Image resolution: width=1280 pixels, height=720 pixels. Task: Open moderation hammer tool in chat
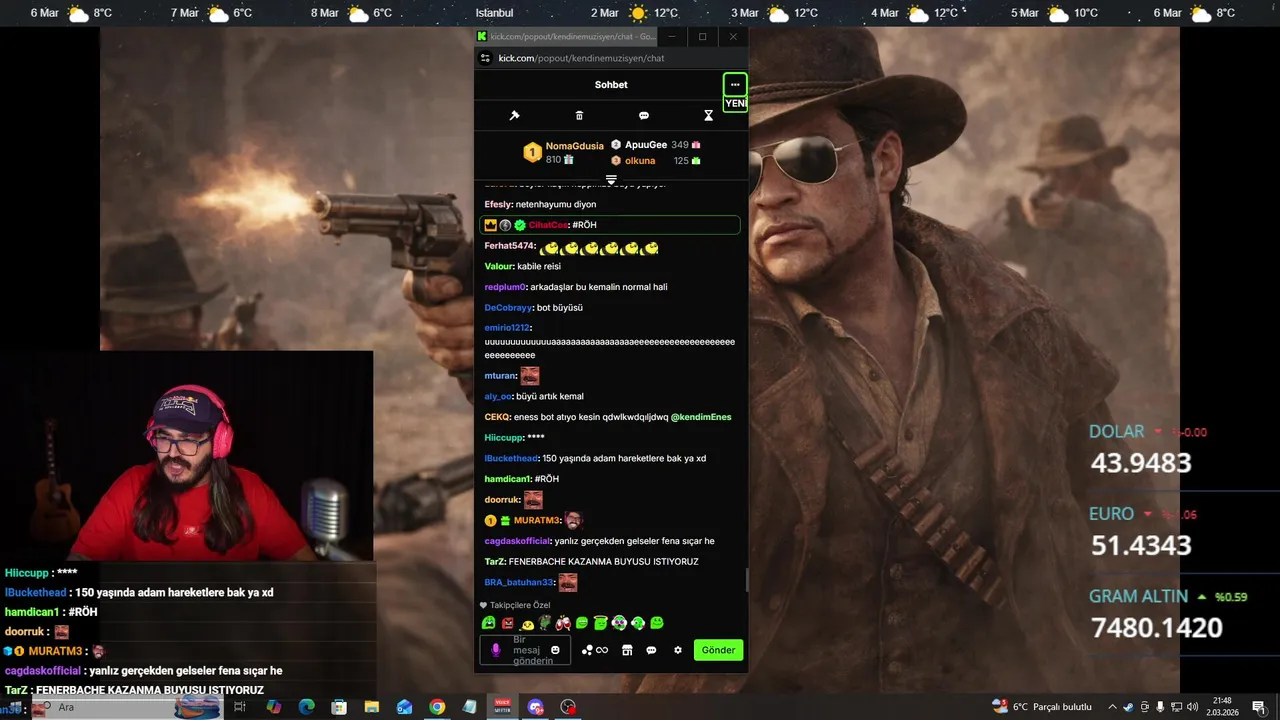[x=514, y=116]
